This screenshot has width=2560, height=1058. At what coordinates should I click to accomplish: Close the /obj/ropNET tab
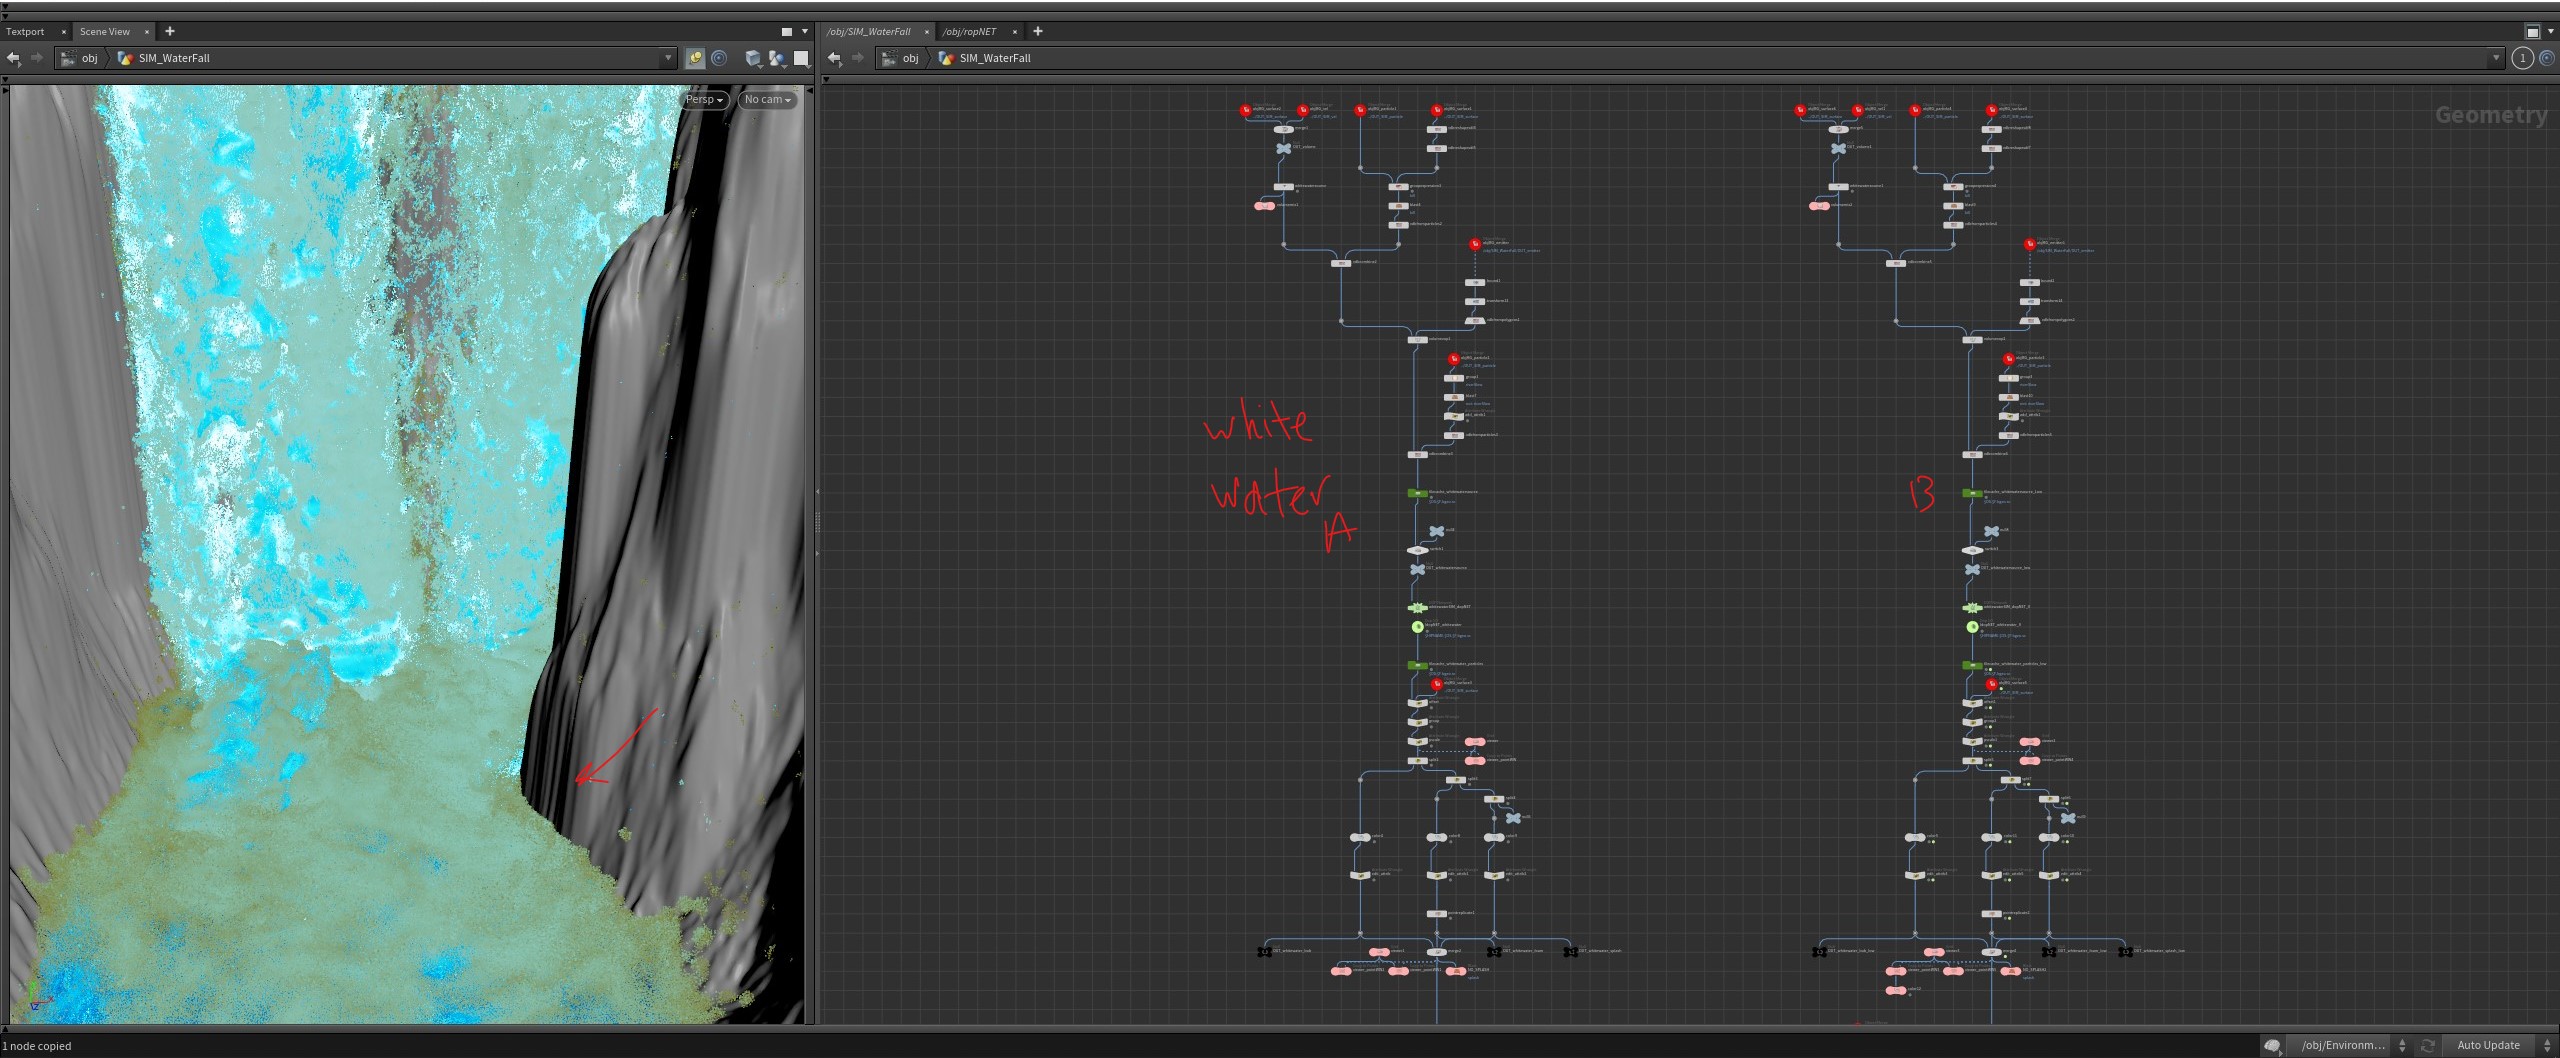coord(1014,32)
